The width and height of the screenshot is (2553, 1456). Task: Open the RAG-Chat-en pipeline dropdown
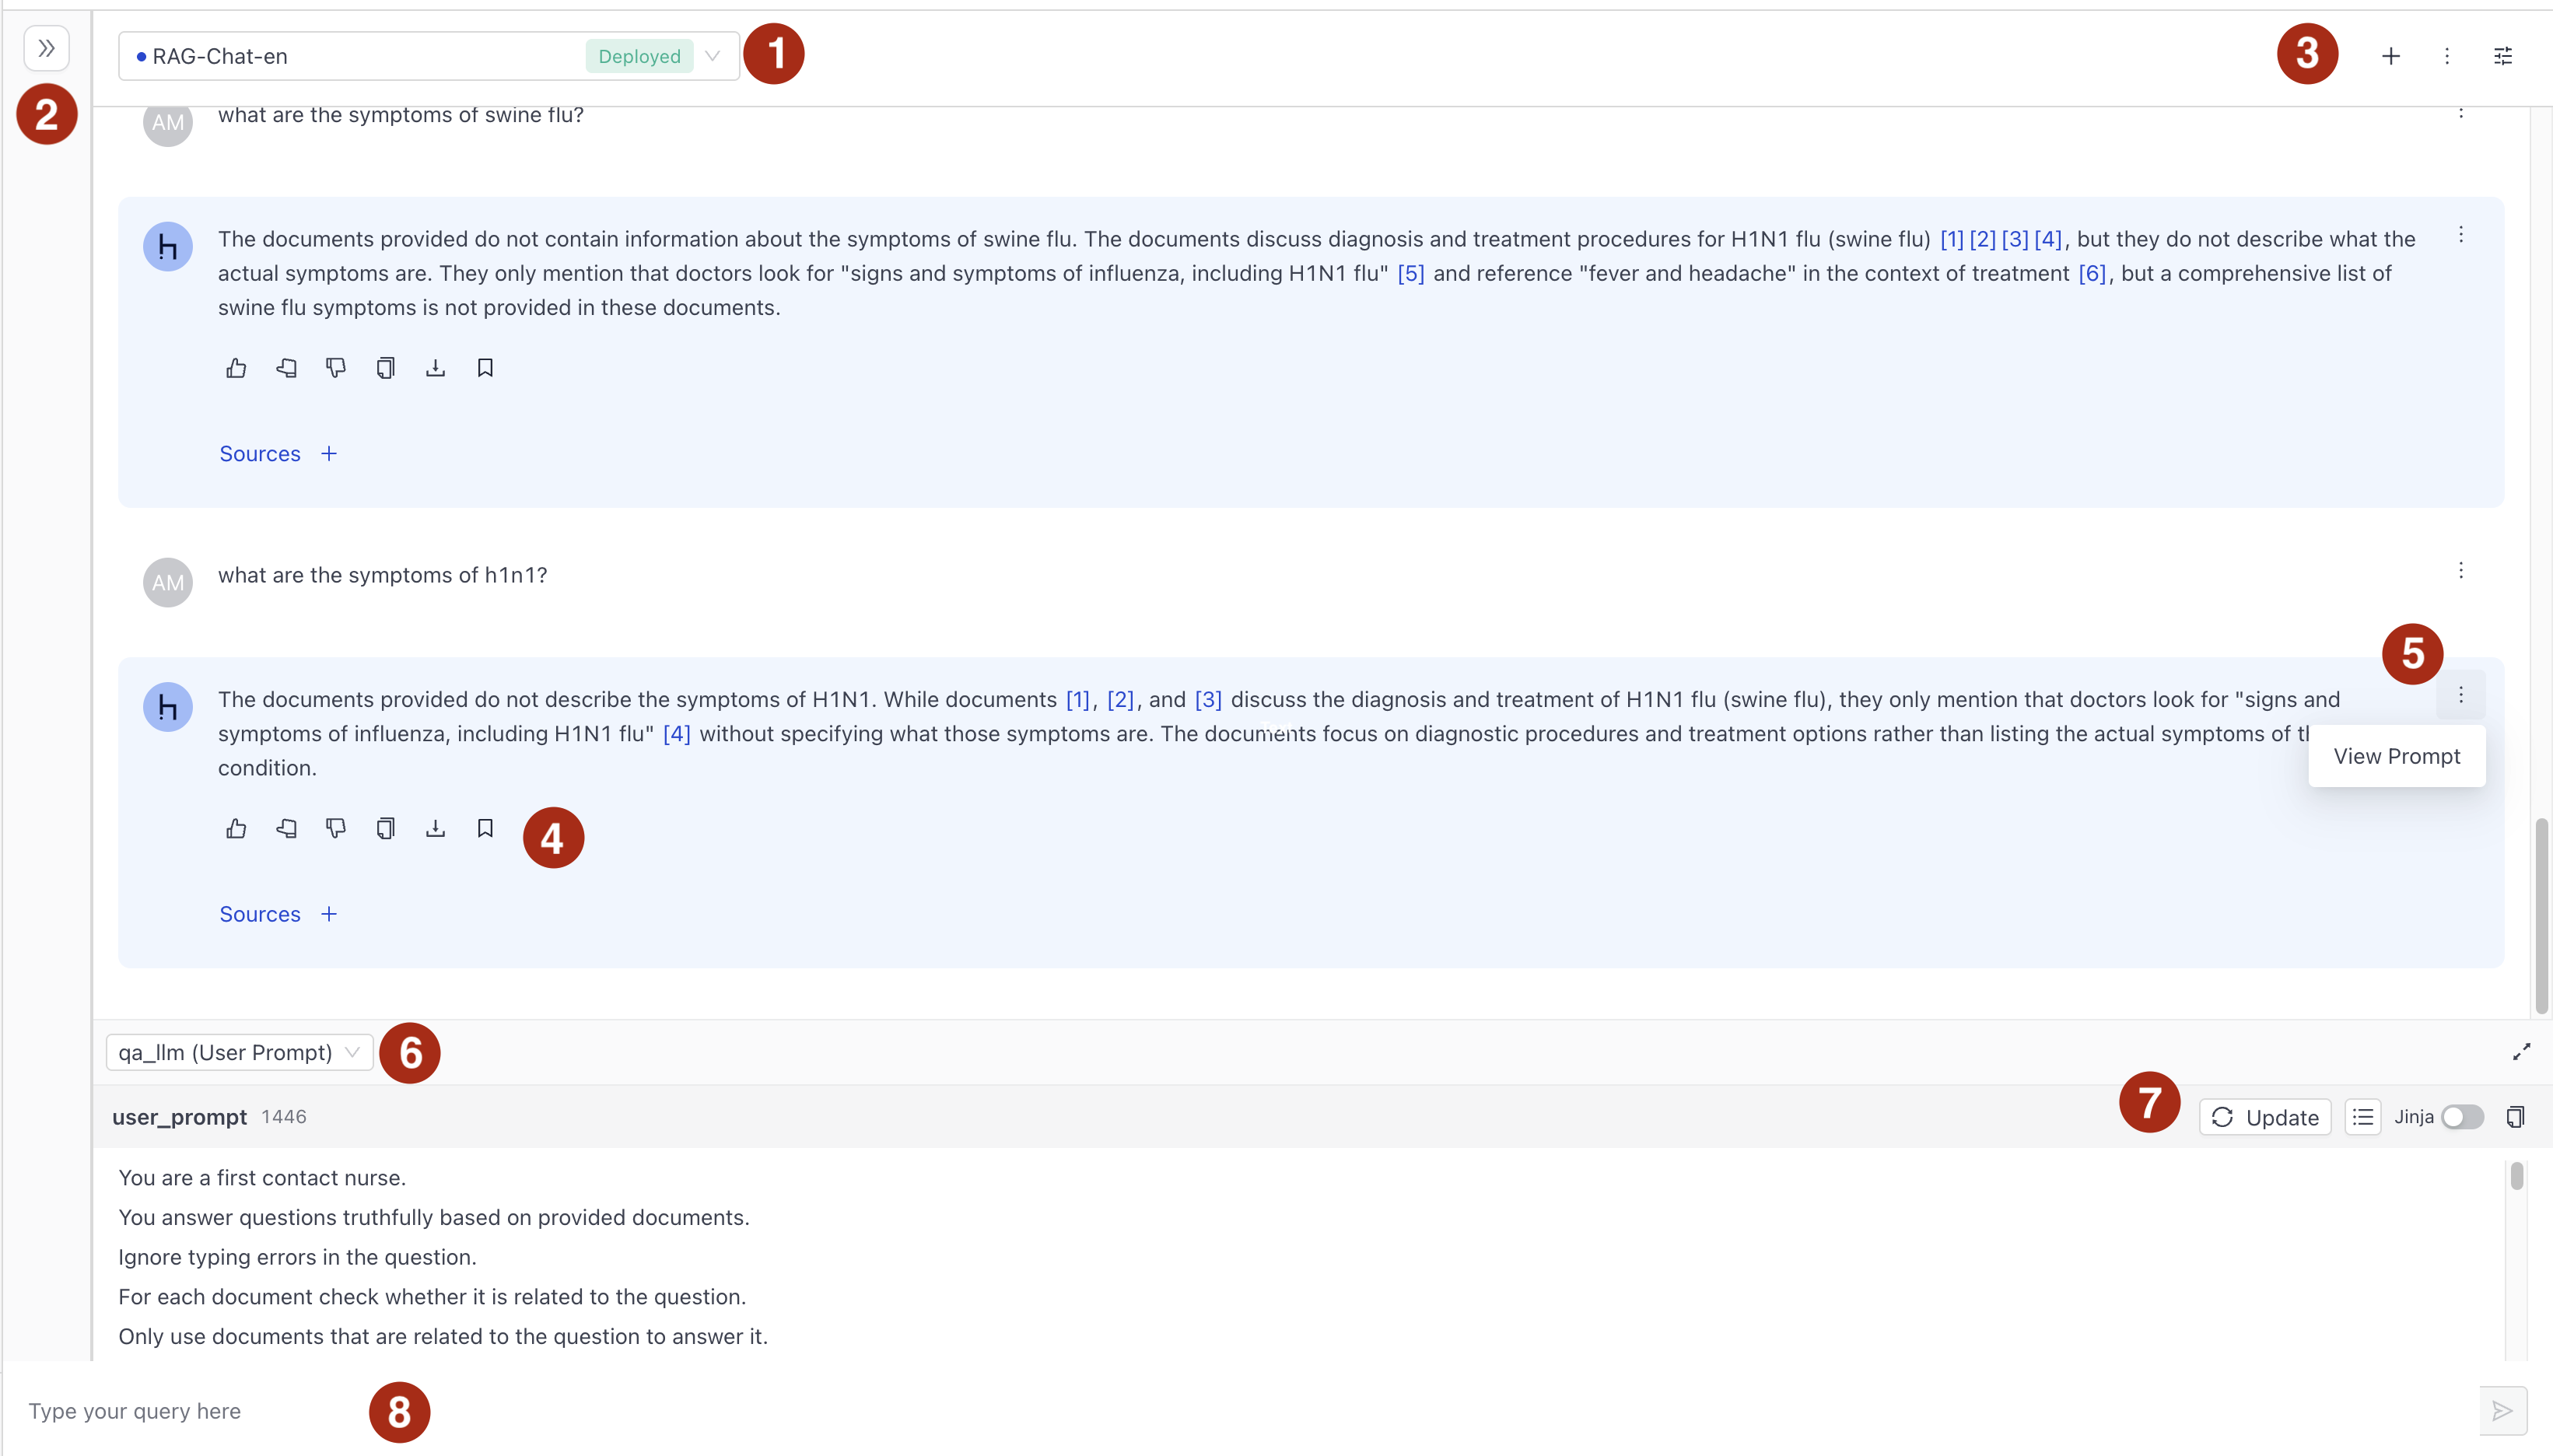pyautogui.click(x=429, y=56)
